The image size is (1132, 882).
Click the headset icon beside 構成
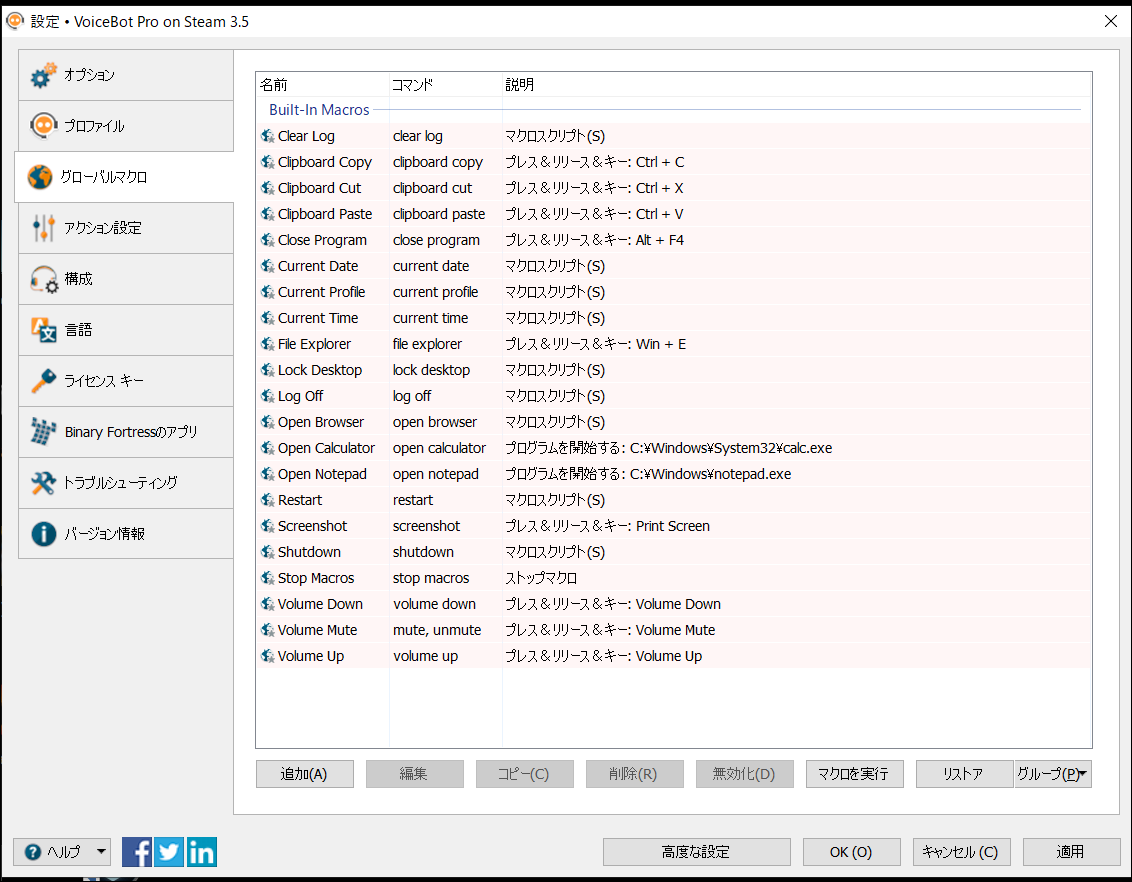(44, 279)
